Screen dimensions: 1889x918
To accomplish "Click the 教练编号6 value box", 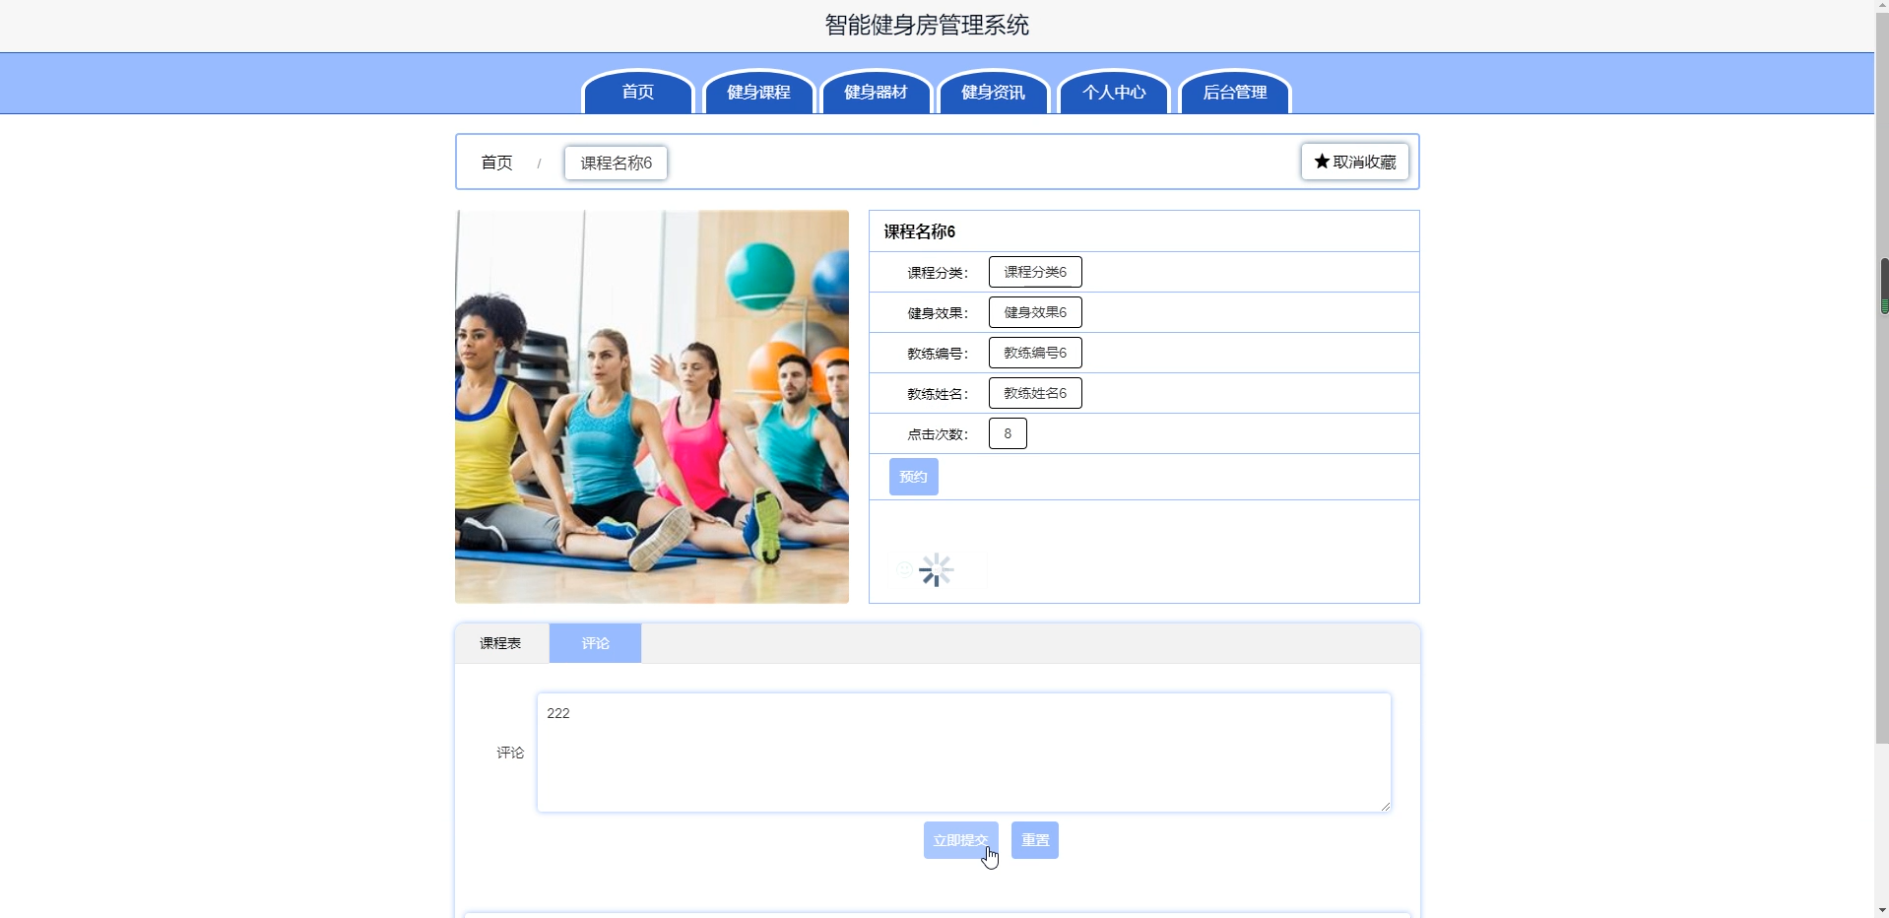I will coord(1035,353).
